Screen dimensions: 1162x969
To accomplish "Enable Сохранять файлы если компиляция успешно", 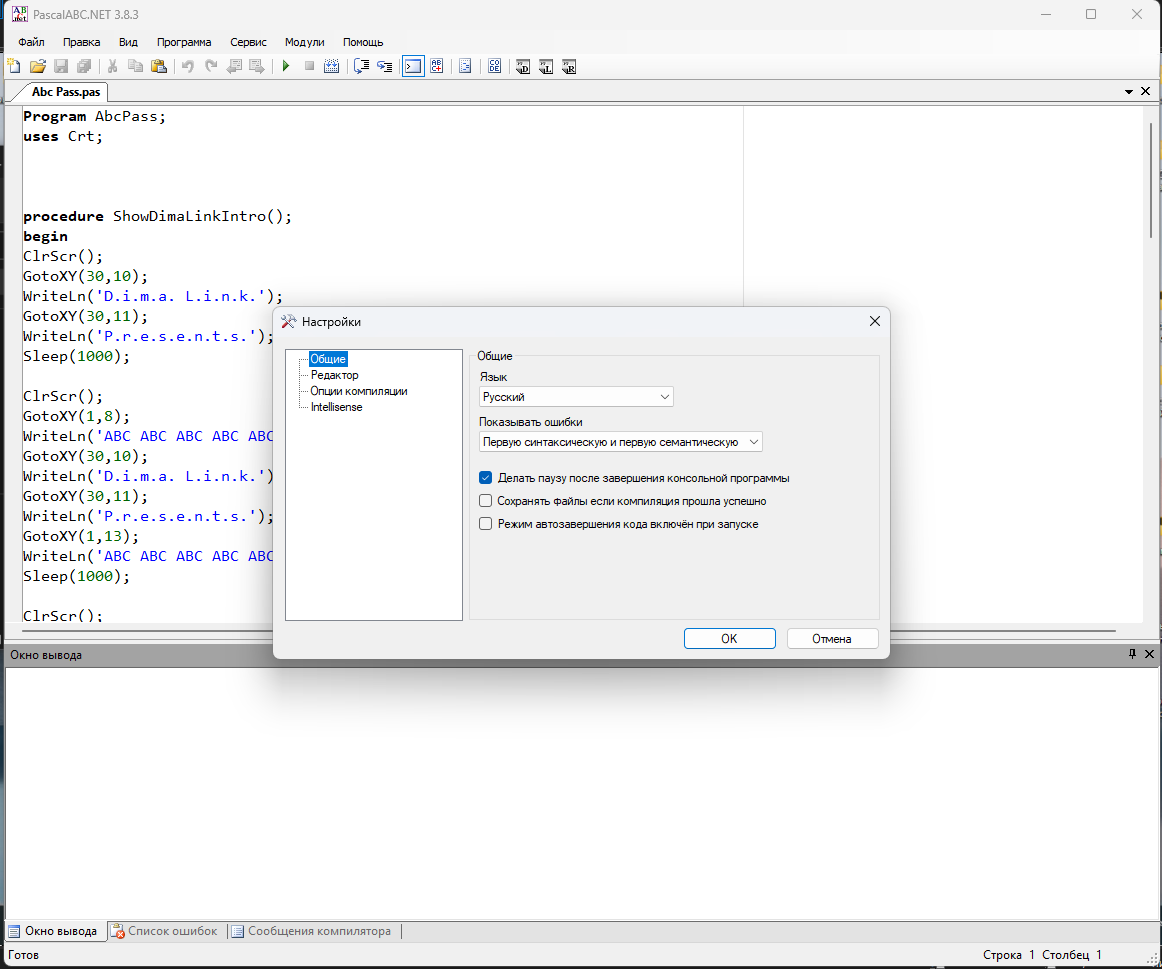I will 485,501.
